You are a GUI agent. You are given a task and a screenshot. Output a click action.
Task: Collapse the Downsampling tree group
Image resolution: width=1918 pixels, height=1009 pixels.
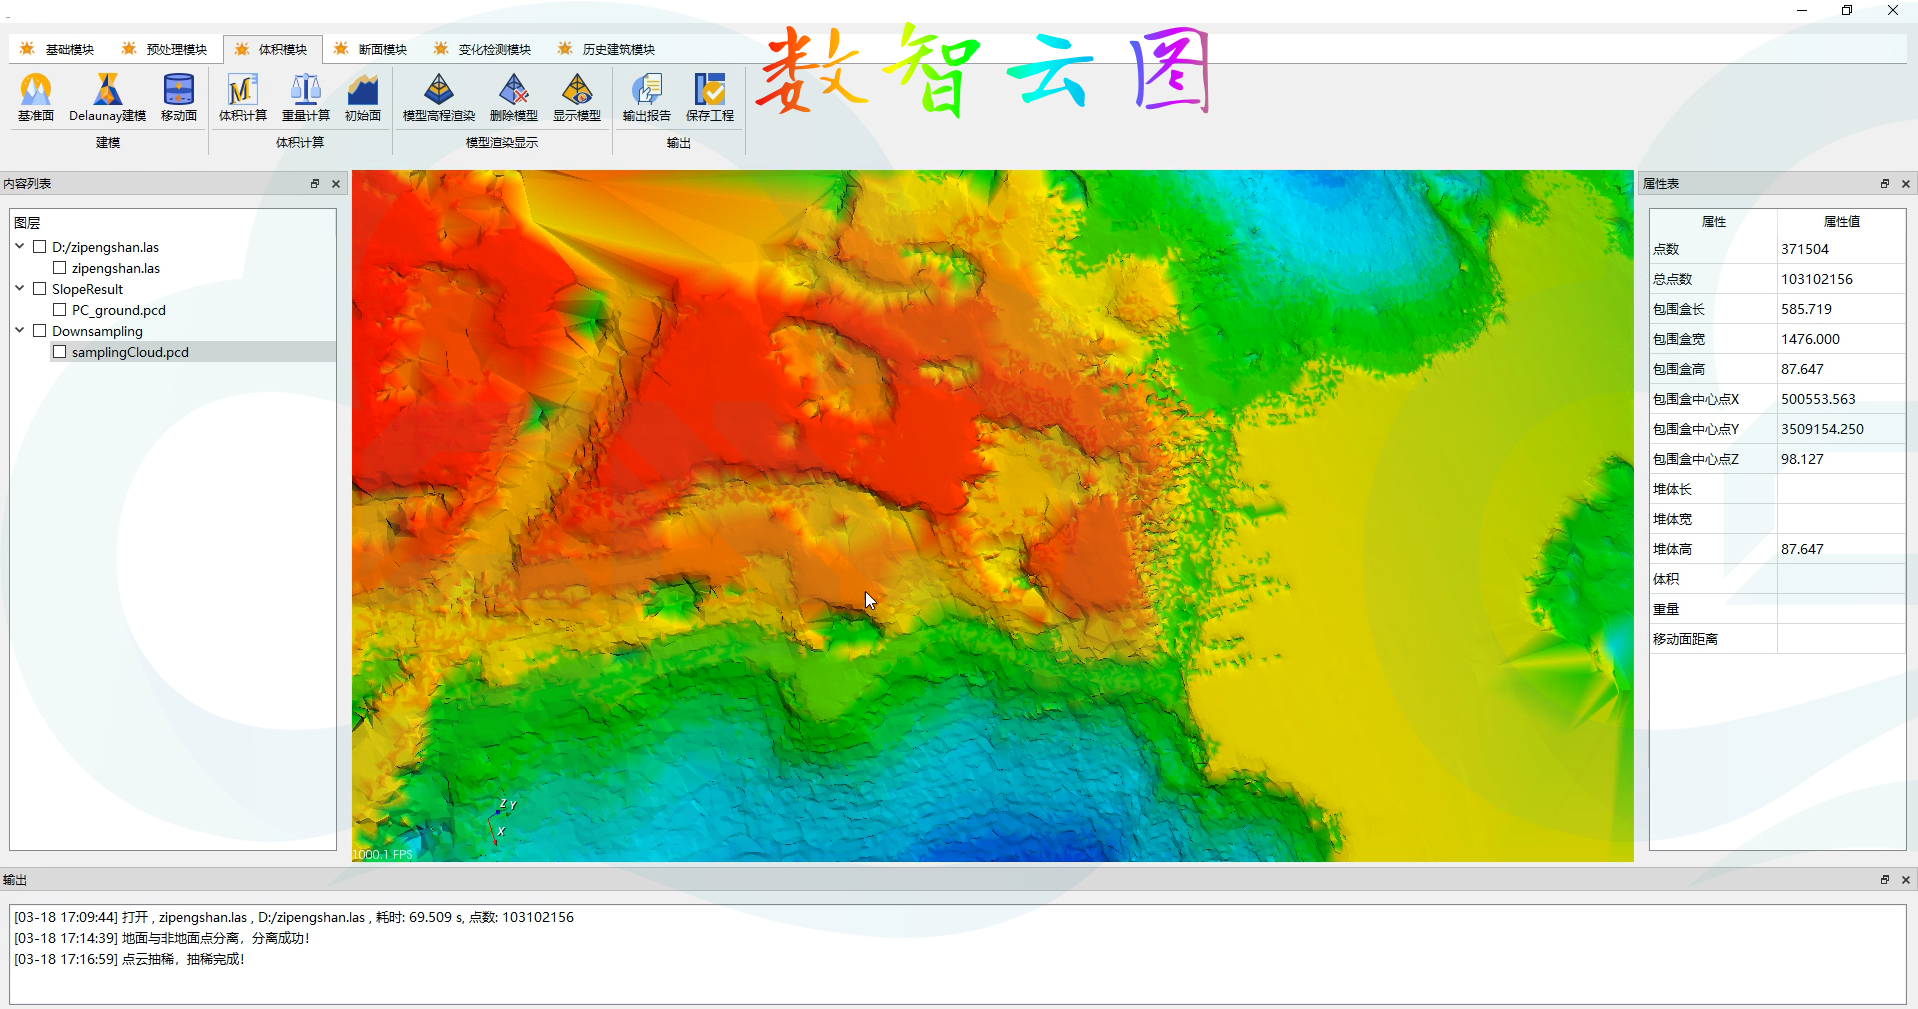pyautogui.click(x=20, y=330)
